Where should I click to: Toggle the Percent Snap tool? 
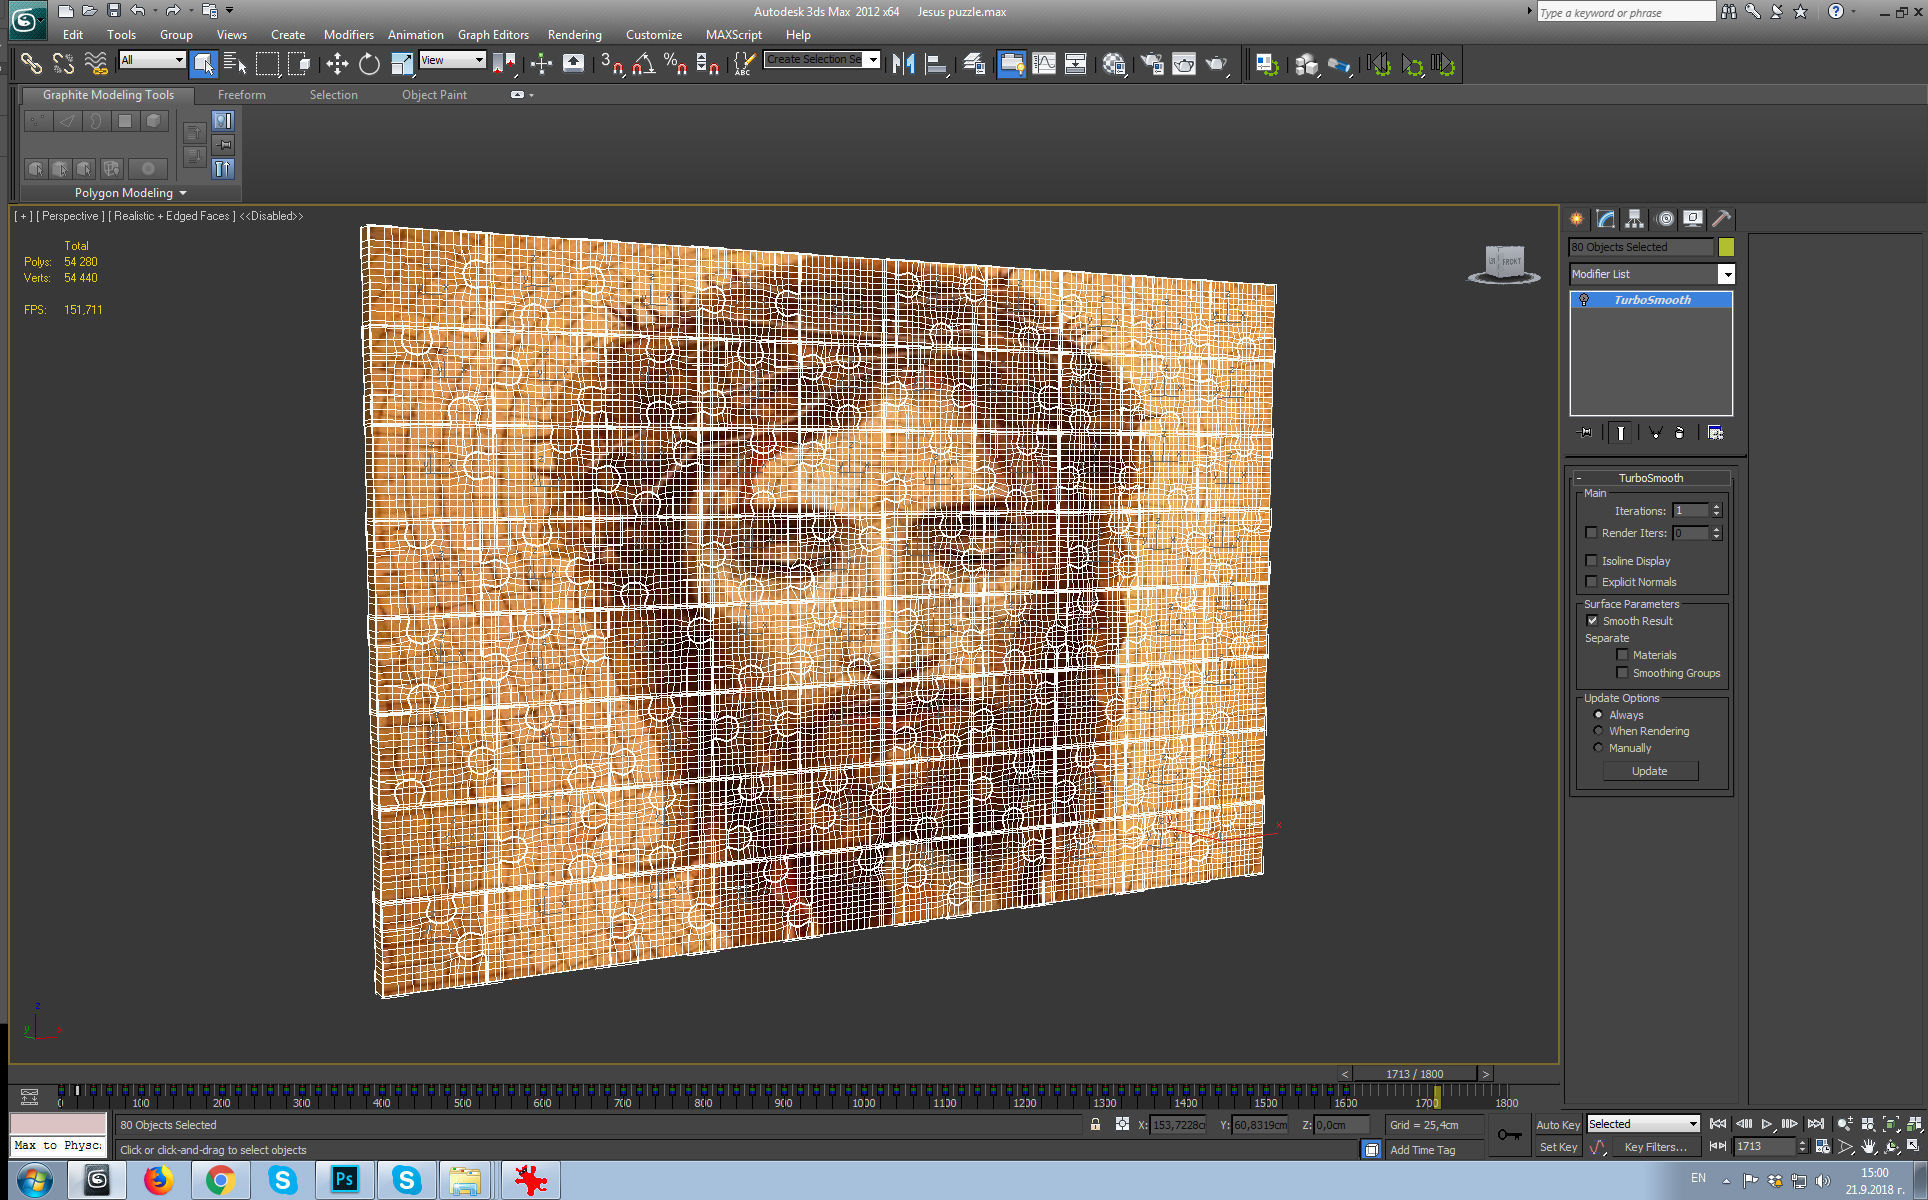pos(675,64)
